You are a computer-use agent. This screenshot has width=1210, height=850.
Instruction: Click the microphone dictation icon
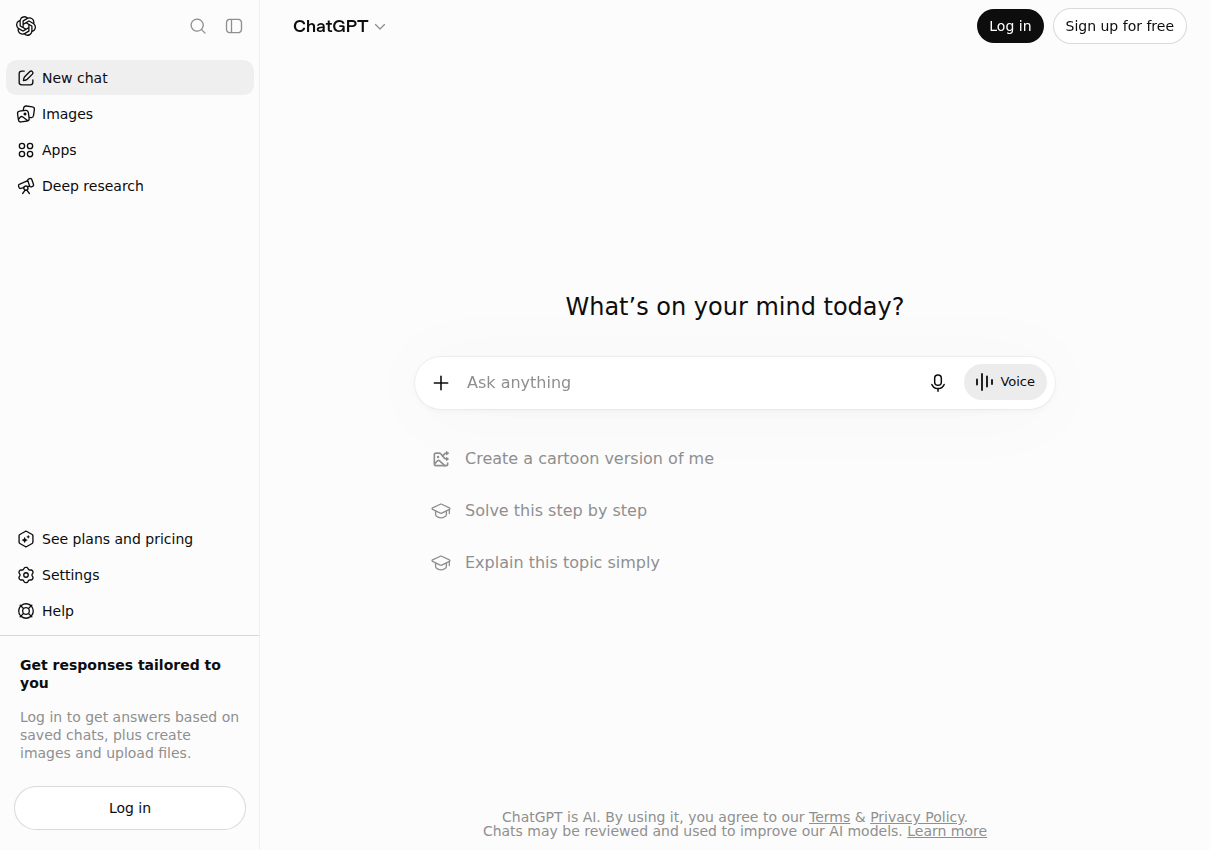click(938, 383)
